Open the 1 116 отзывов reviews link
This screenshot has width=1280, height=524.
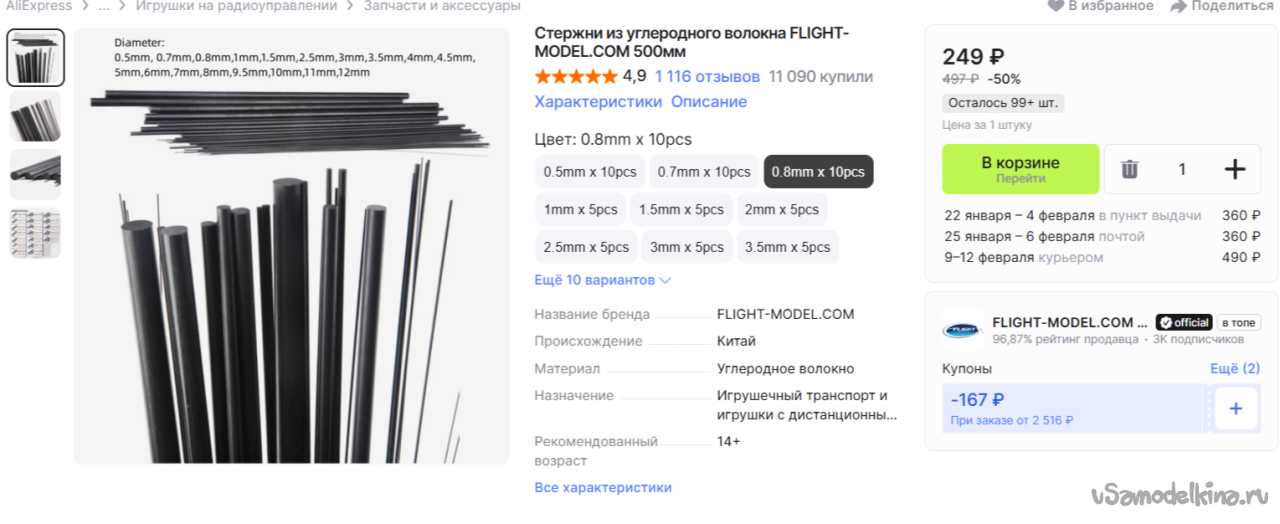tap(707, 77)
